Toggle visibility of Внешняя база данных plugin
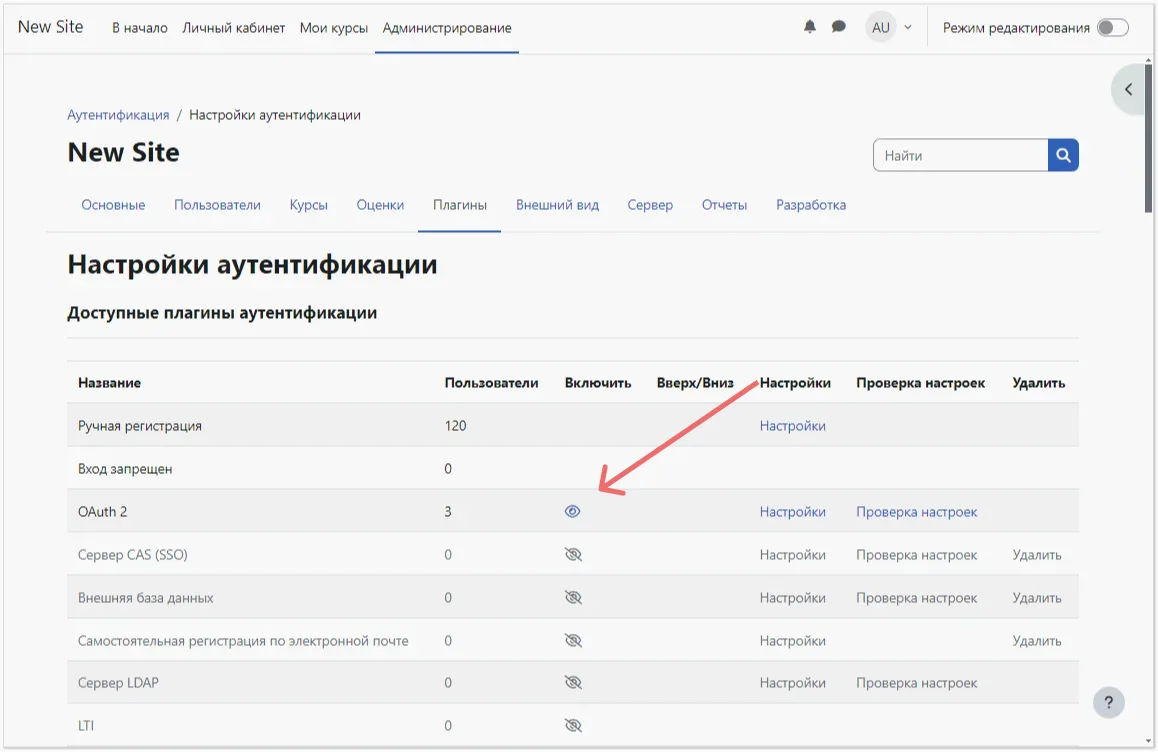Screen dimensions: 1158x752 pyautogui.click(x=572, y=596)
